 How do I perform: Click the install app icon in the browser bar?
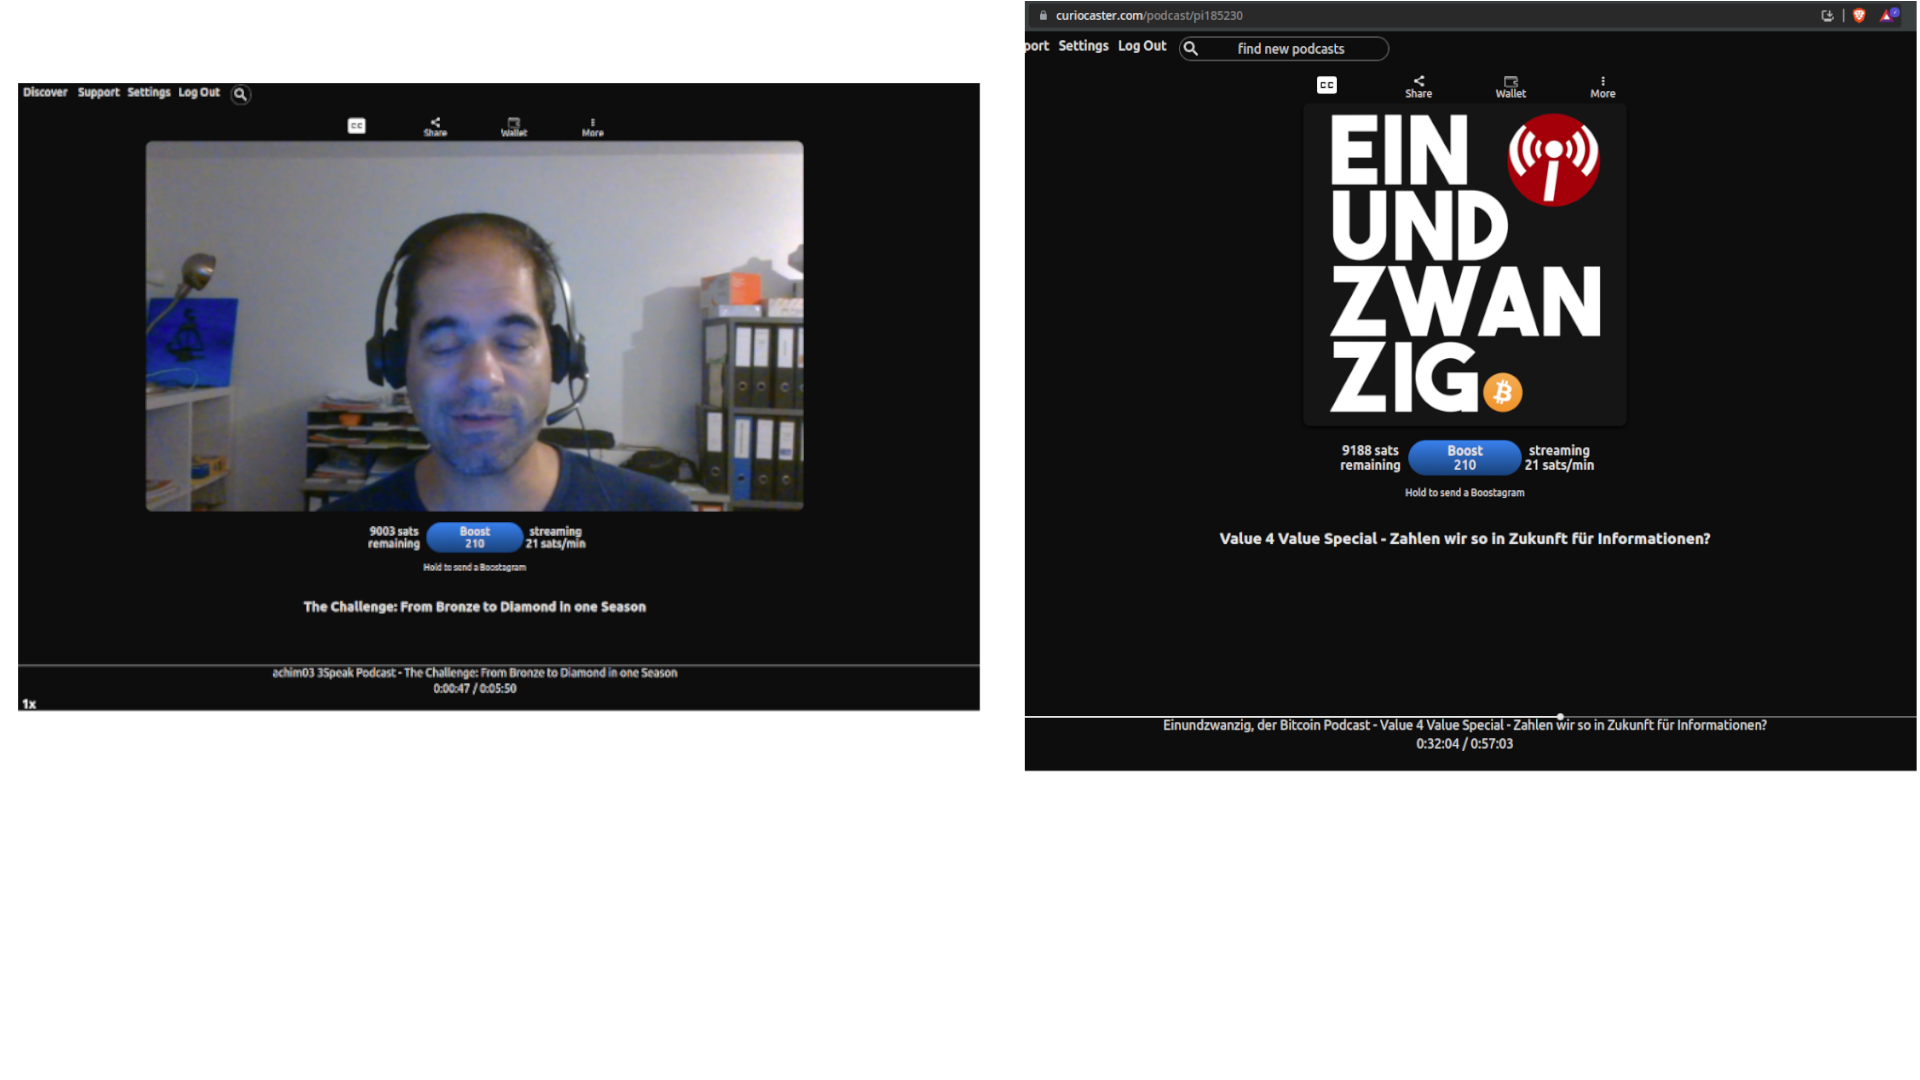point(1827,15)
